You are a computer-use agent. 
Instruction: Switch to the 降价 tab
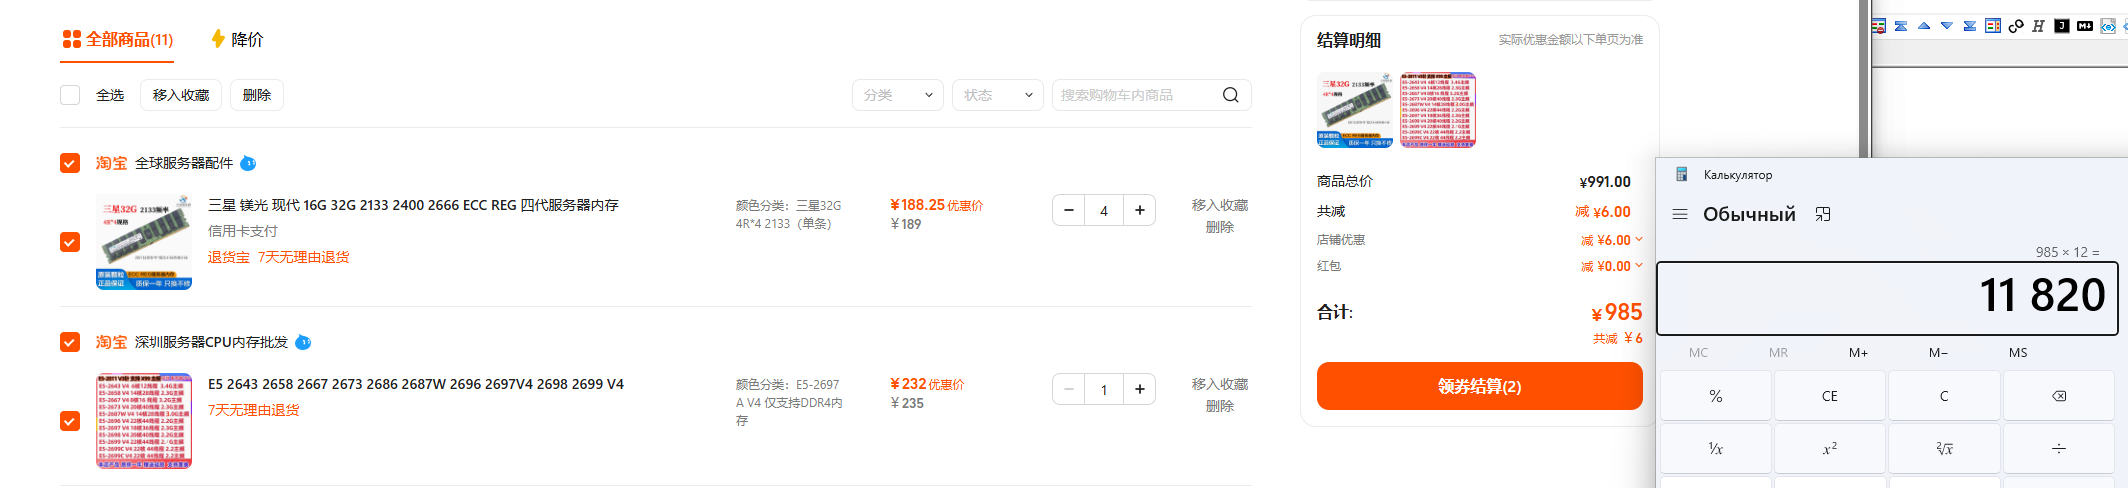[x=237, y=39]
